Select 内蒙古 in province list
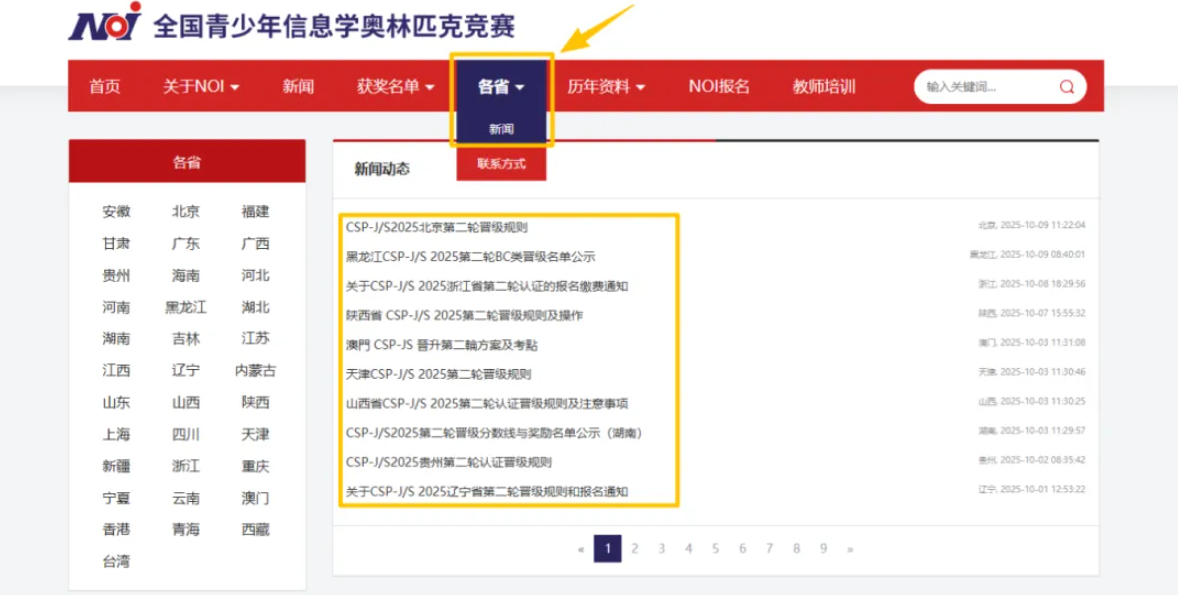The image size is (1178, 595). (255, 371)
